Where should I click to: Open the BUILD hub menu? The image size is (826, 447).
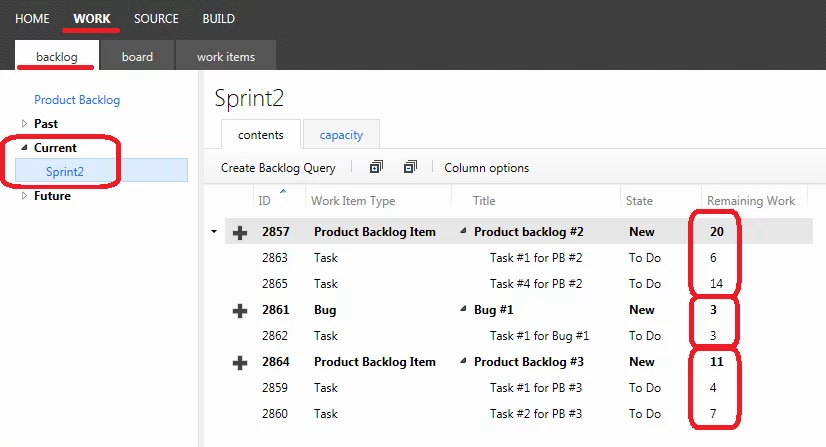coord(219,19)
